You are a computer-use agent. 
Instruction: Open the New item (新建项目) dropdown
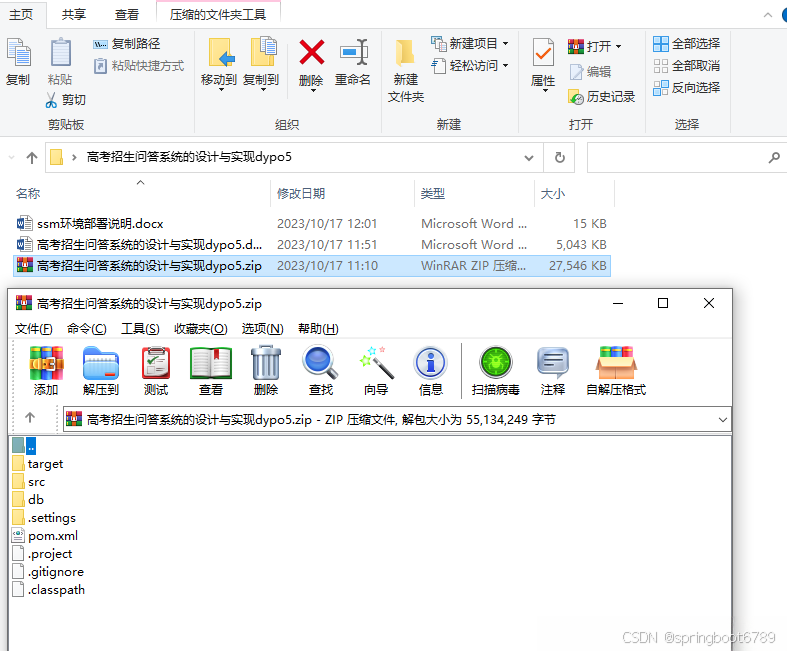[x=505, y=44]
